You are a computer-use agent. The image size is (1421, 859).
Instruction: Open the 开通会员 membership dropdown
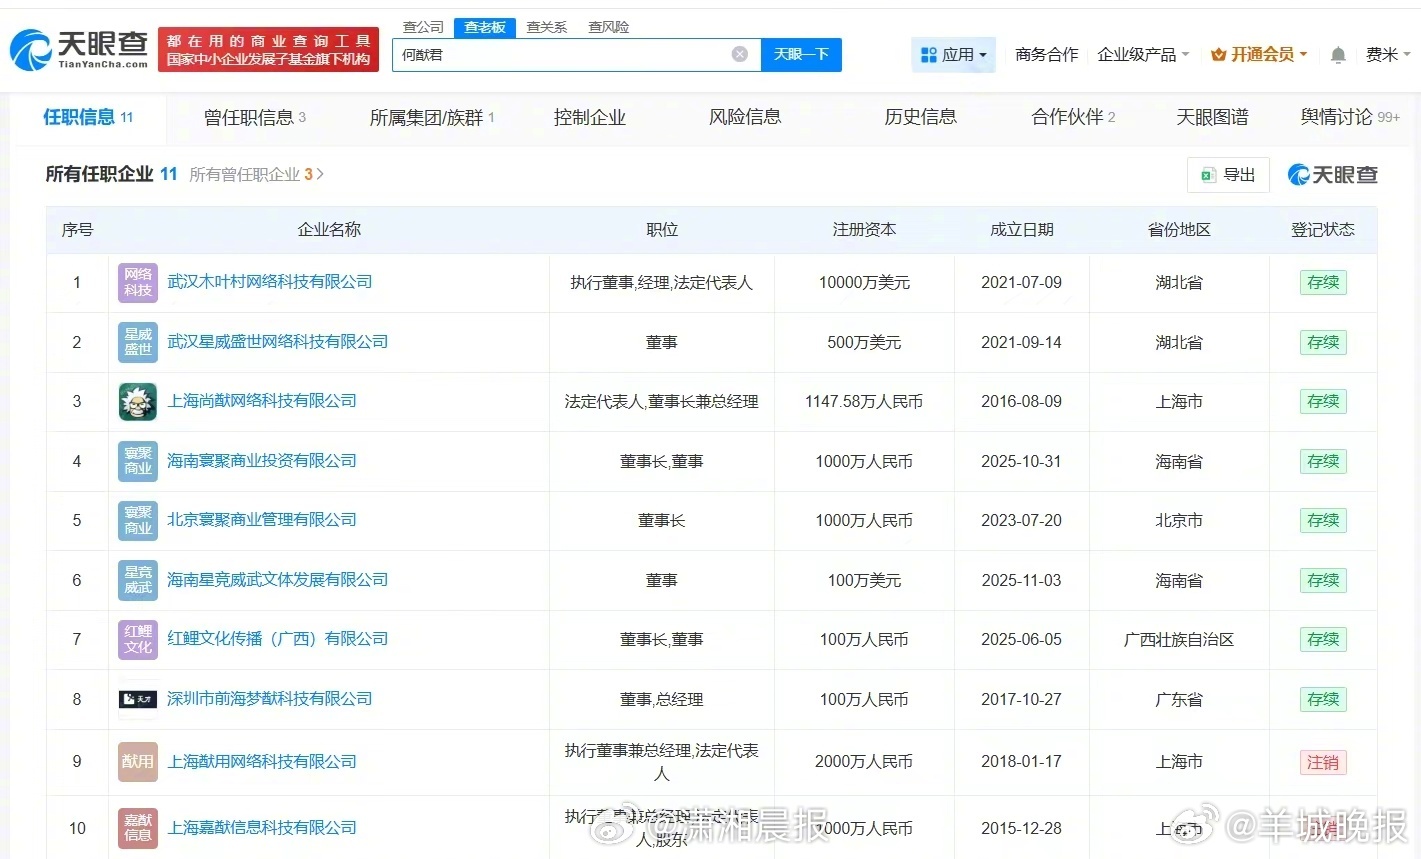(1259, 55)
